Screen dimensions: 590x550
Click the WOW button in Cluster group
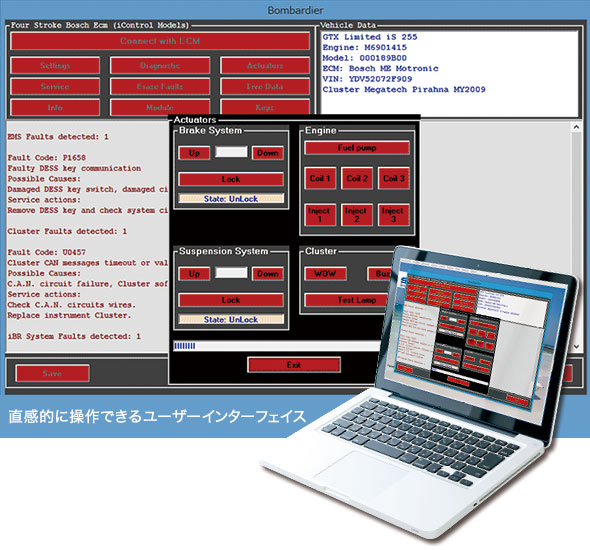click(x=325, y=274)
